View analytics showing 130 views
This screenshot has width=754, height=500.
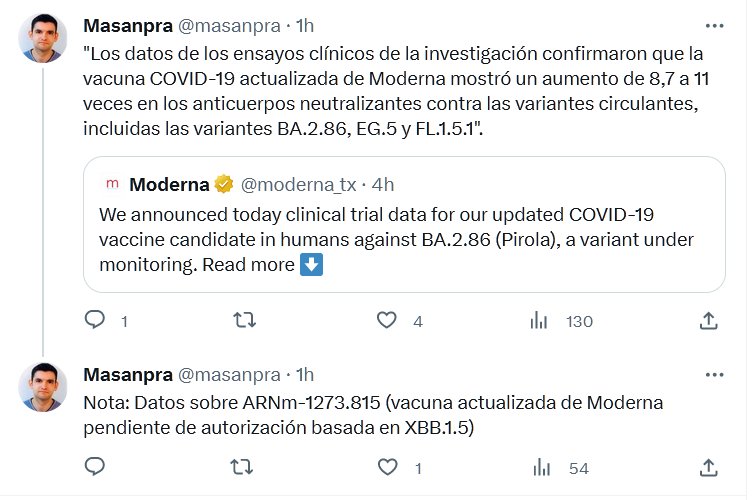pos(539,320)
